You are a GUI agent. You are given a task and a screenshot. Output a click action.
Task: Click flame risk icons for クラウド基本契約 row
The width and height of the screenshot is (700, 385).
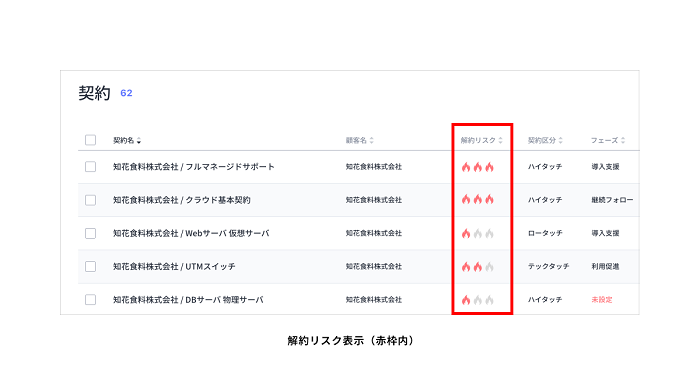click(478, 199)
